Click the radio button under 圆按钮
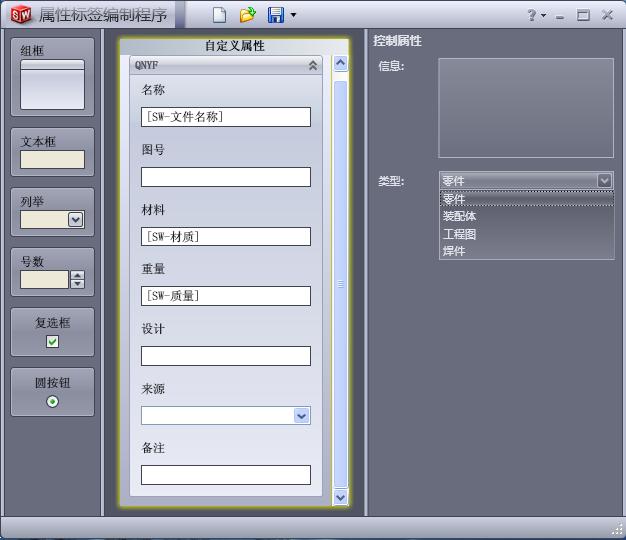 click(52, 402)
